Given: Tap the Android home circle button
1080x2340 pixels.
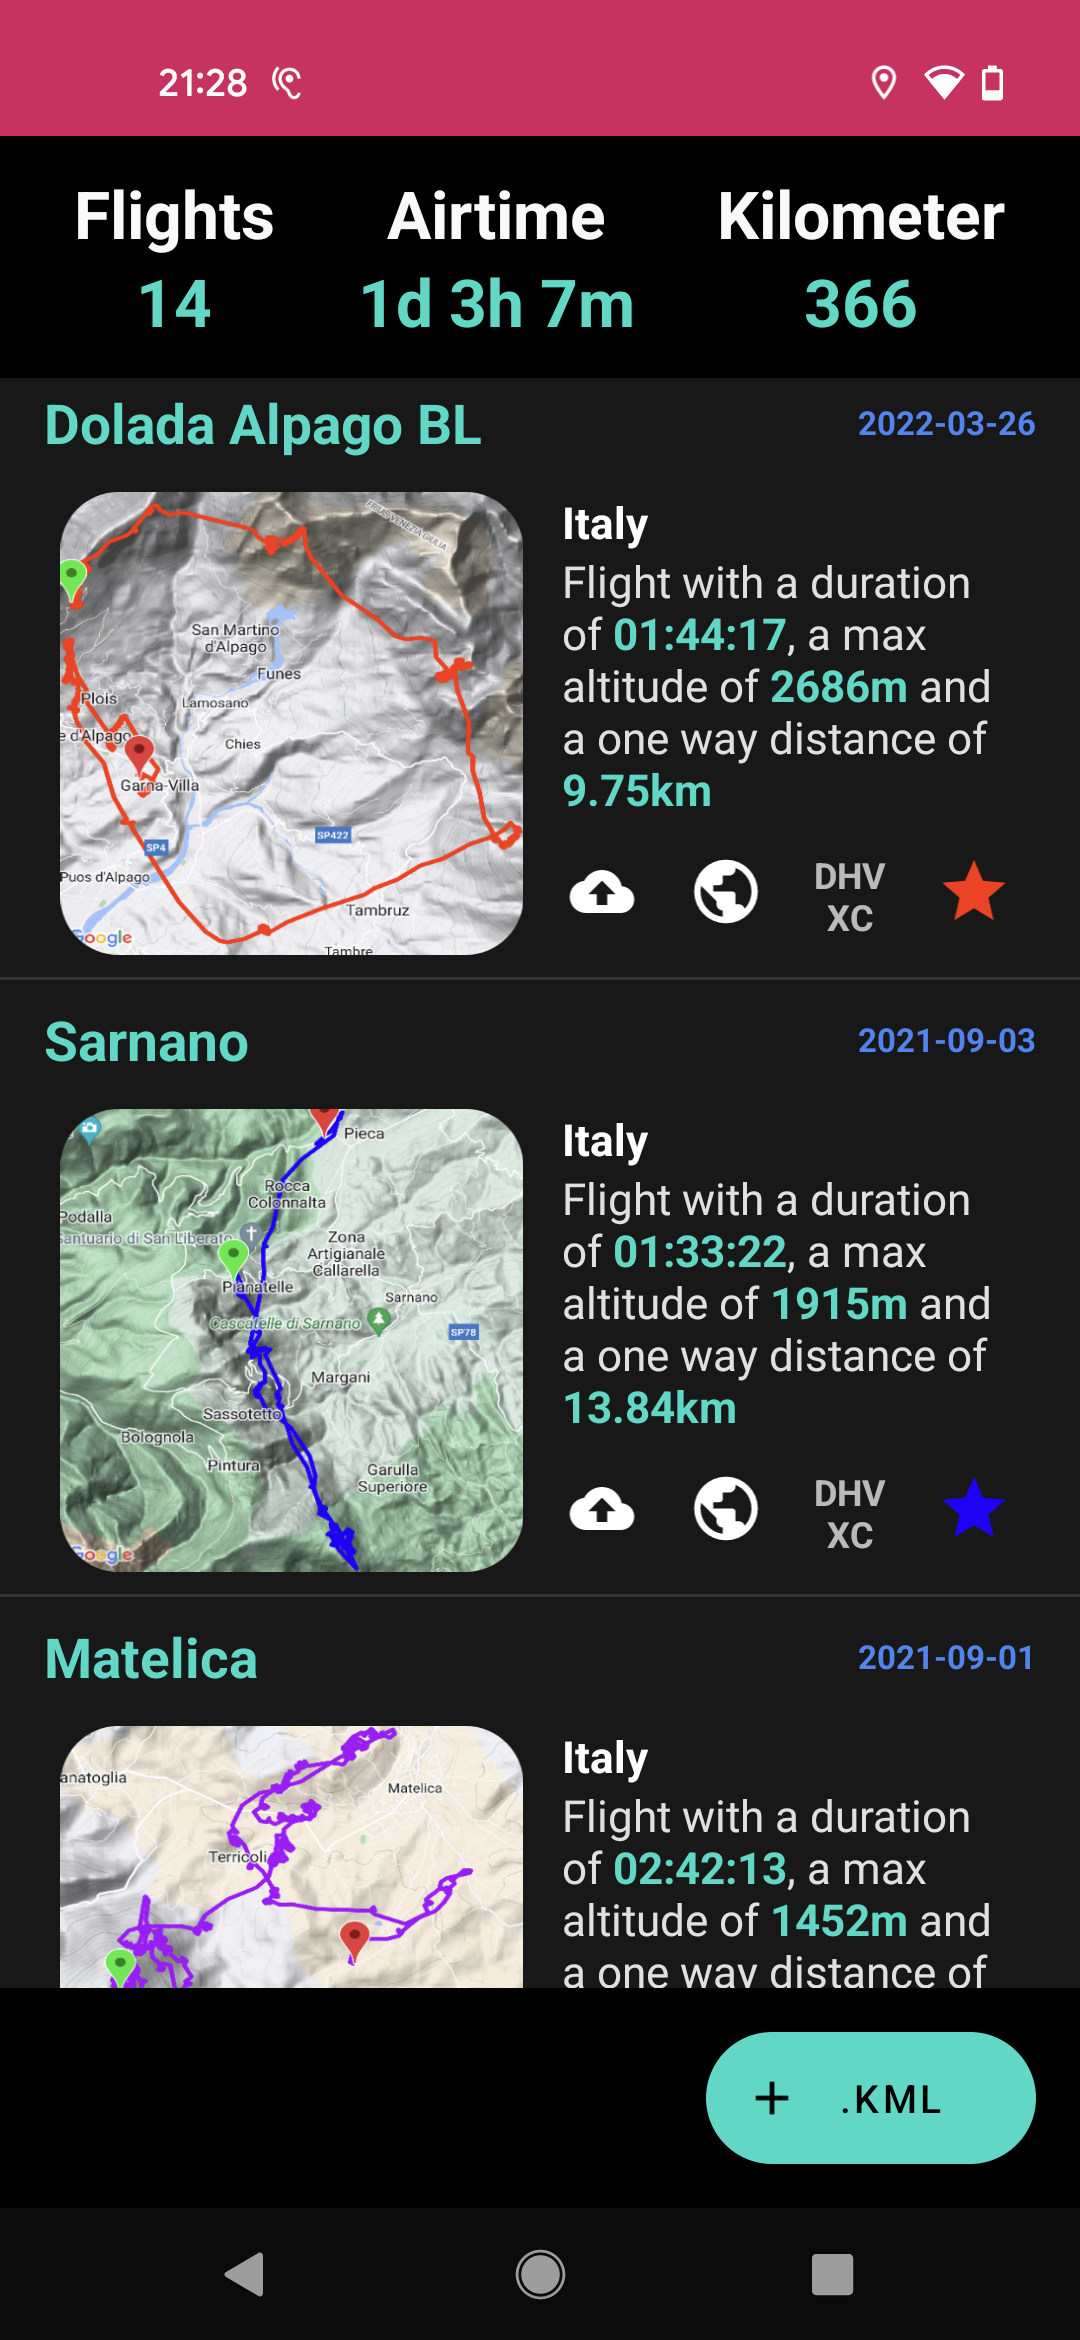Looking at the screenshot, I should (540, 2274).
